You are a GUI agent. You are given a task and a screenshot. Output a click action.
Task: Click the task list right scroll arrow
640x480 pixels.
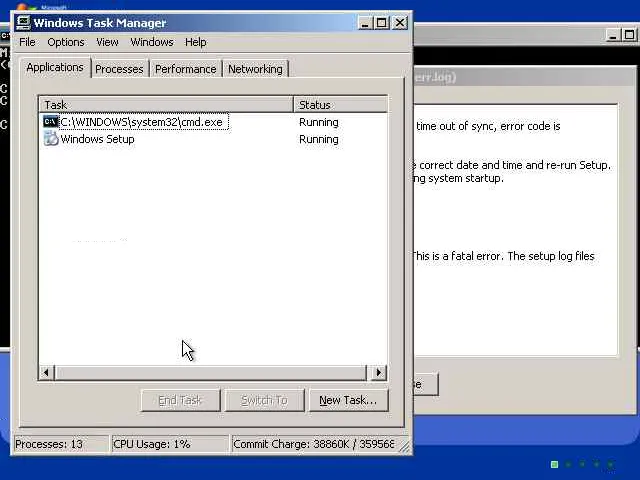[x=378, y=372]
